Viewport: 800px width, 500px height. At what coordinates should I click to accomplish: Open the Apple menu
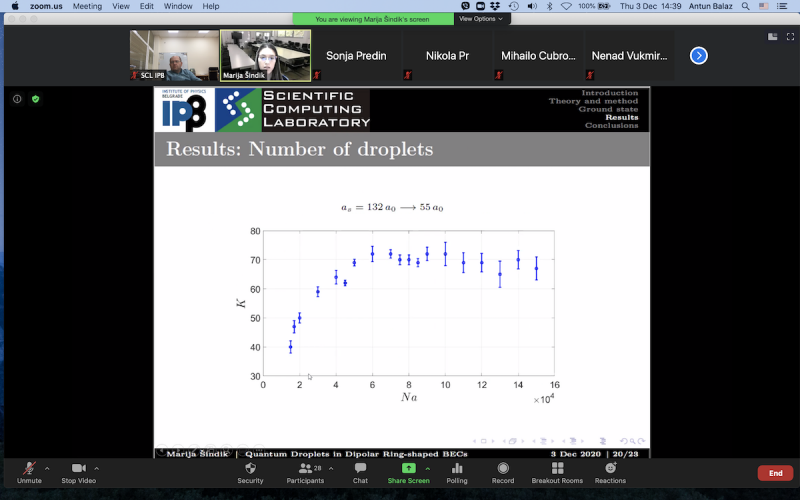pyautogui.click(x=15, y=6)
